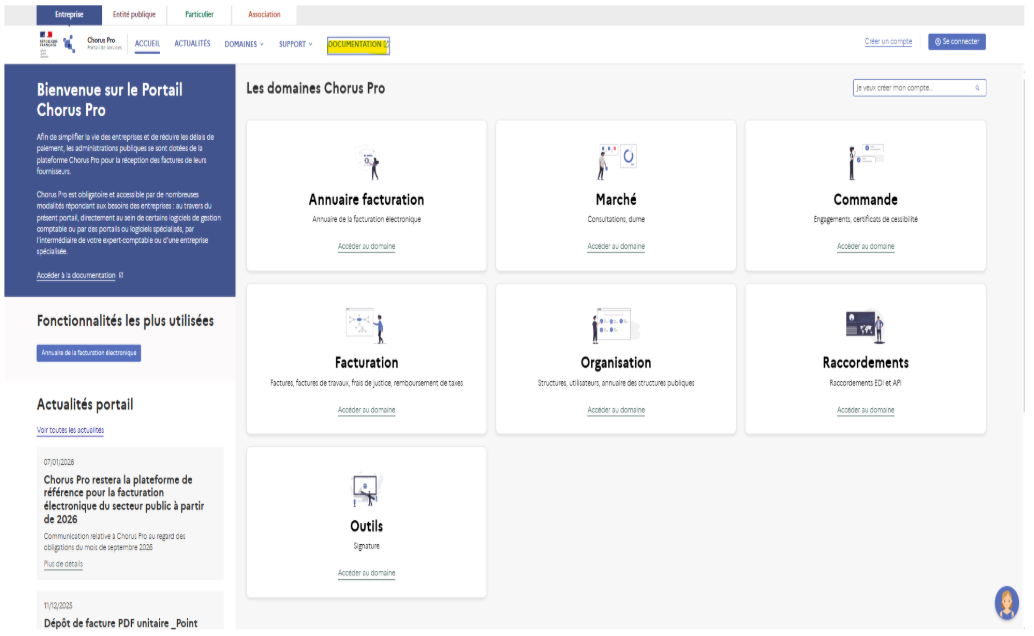
Task: Click the news headline 'Dépôt de facture PDF unitaire'
Action: (121, 623)
